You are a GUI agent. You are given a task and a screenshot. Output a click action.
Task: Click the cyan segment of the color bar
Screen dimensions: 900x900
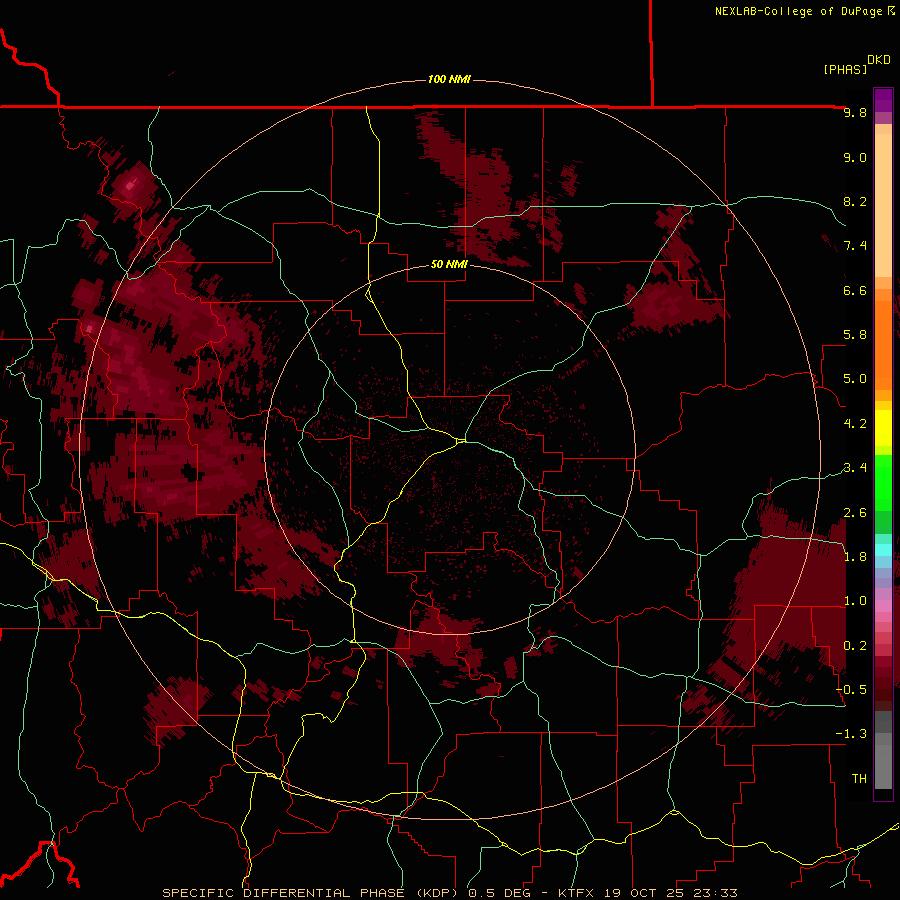883,550
